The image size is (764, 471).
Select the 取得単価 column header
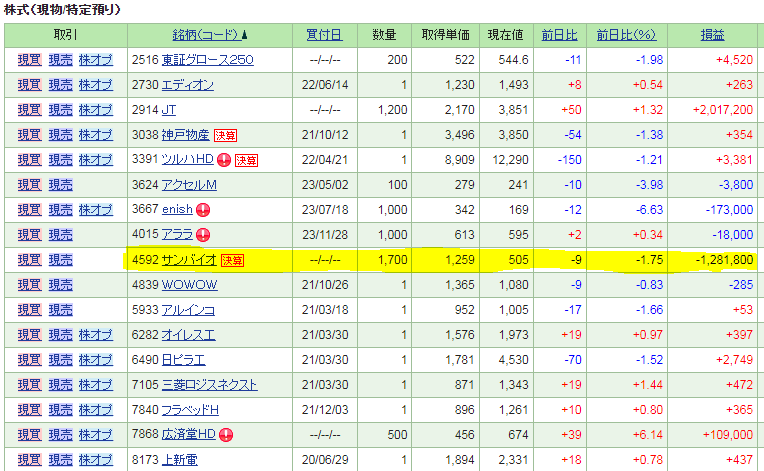[x=445, y=35]
